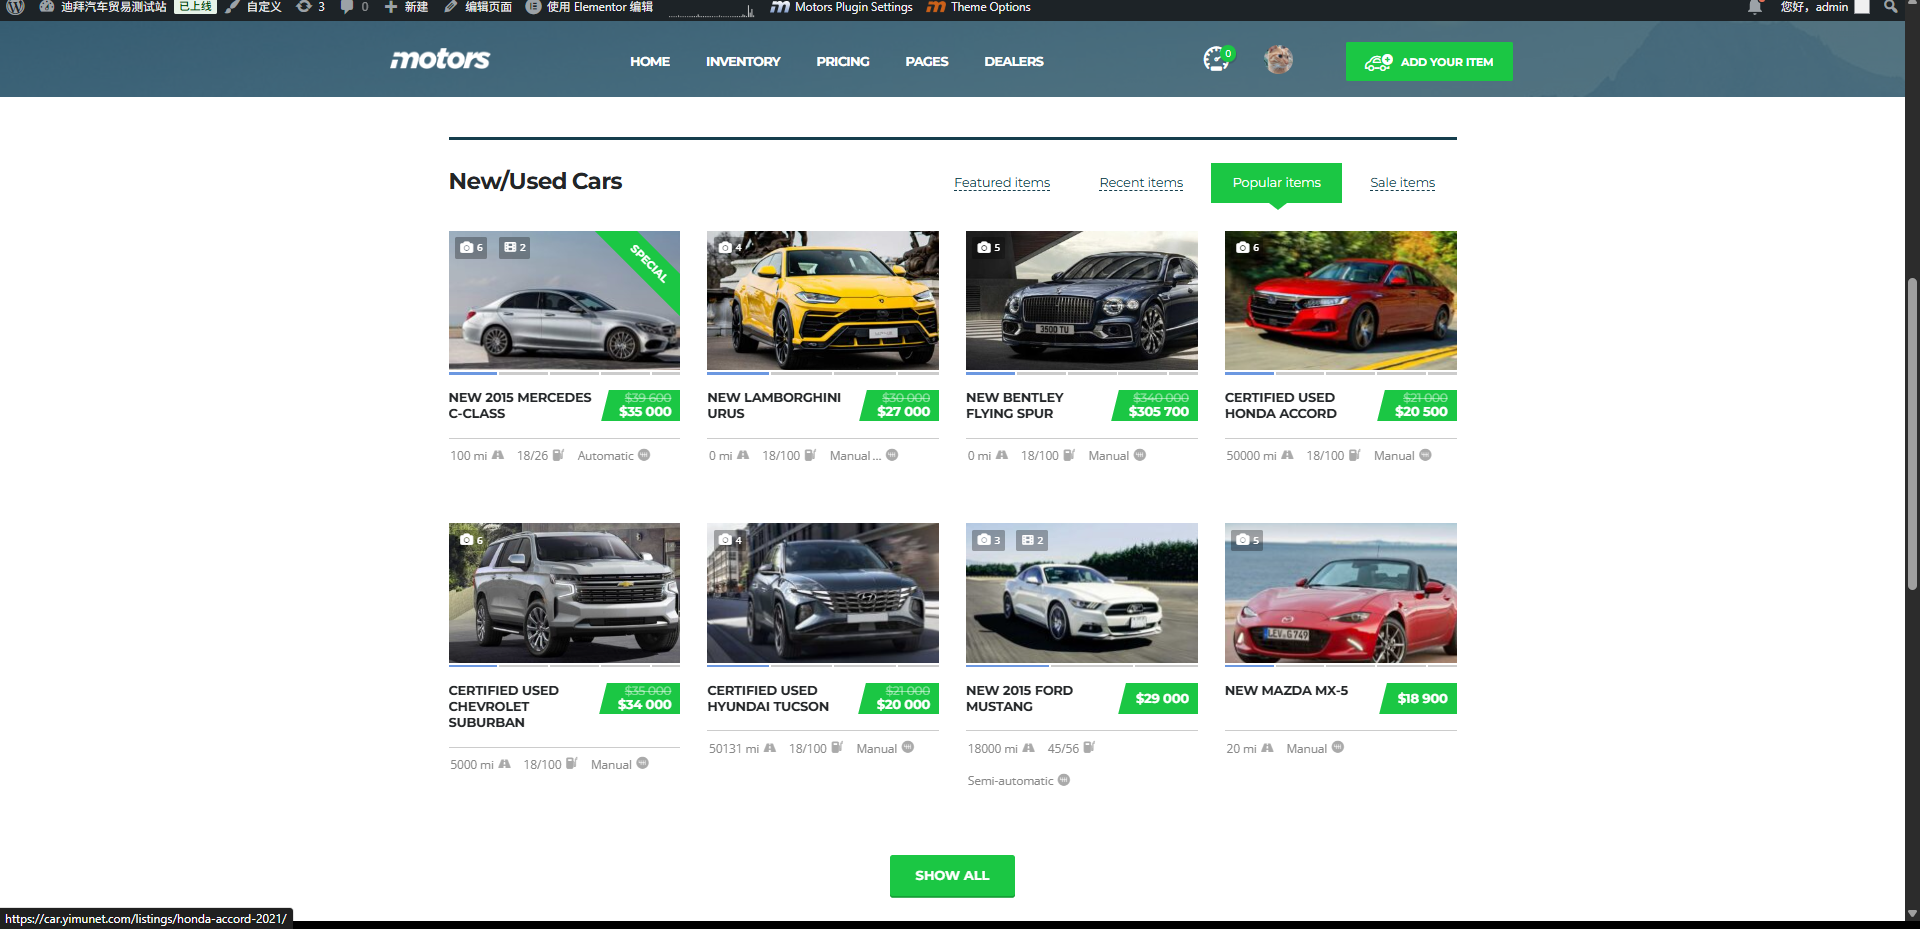This screenshot has height=929, width=1920.
Task: Open the 新建 new content menu
Action: (x=406, y=7)
